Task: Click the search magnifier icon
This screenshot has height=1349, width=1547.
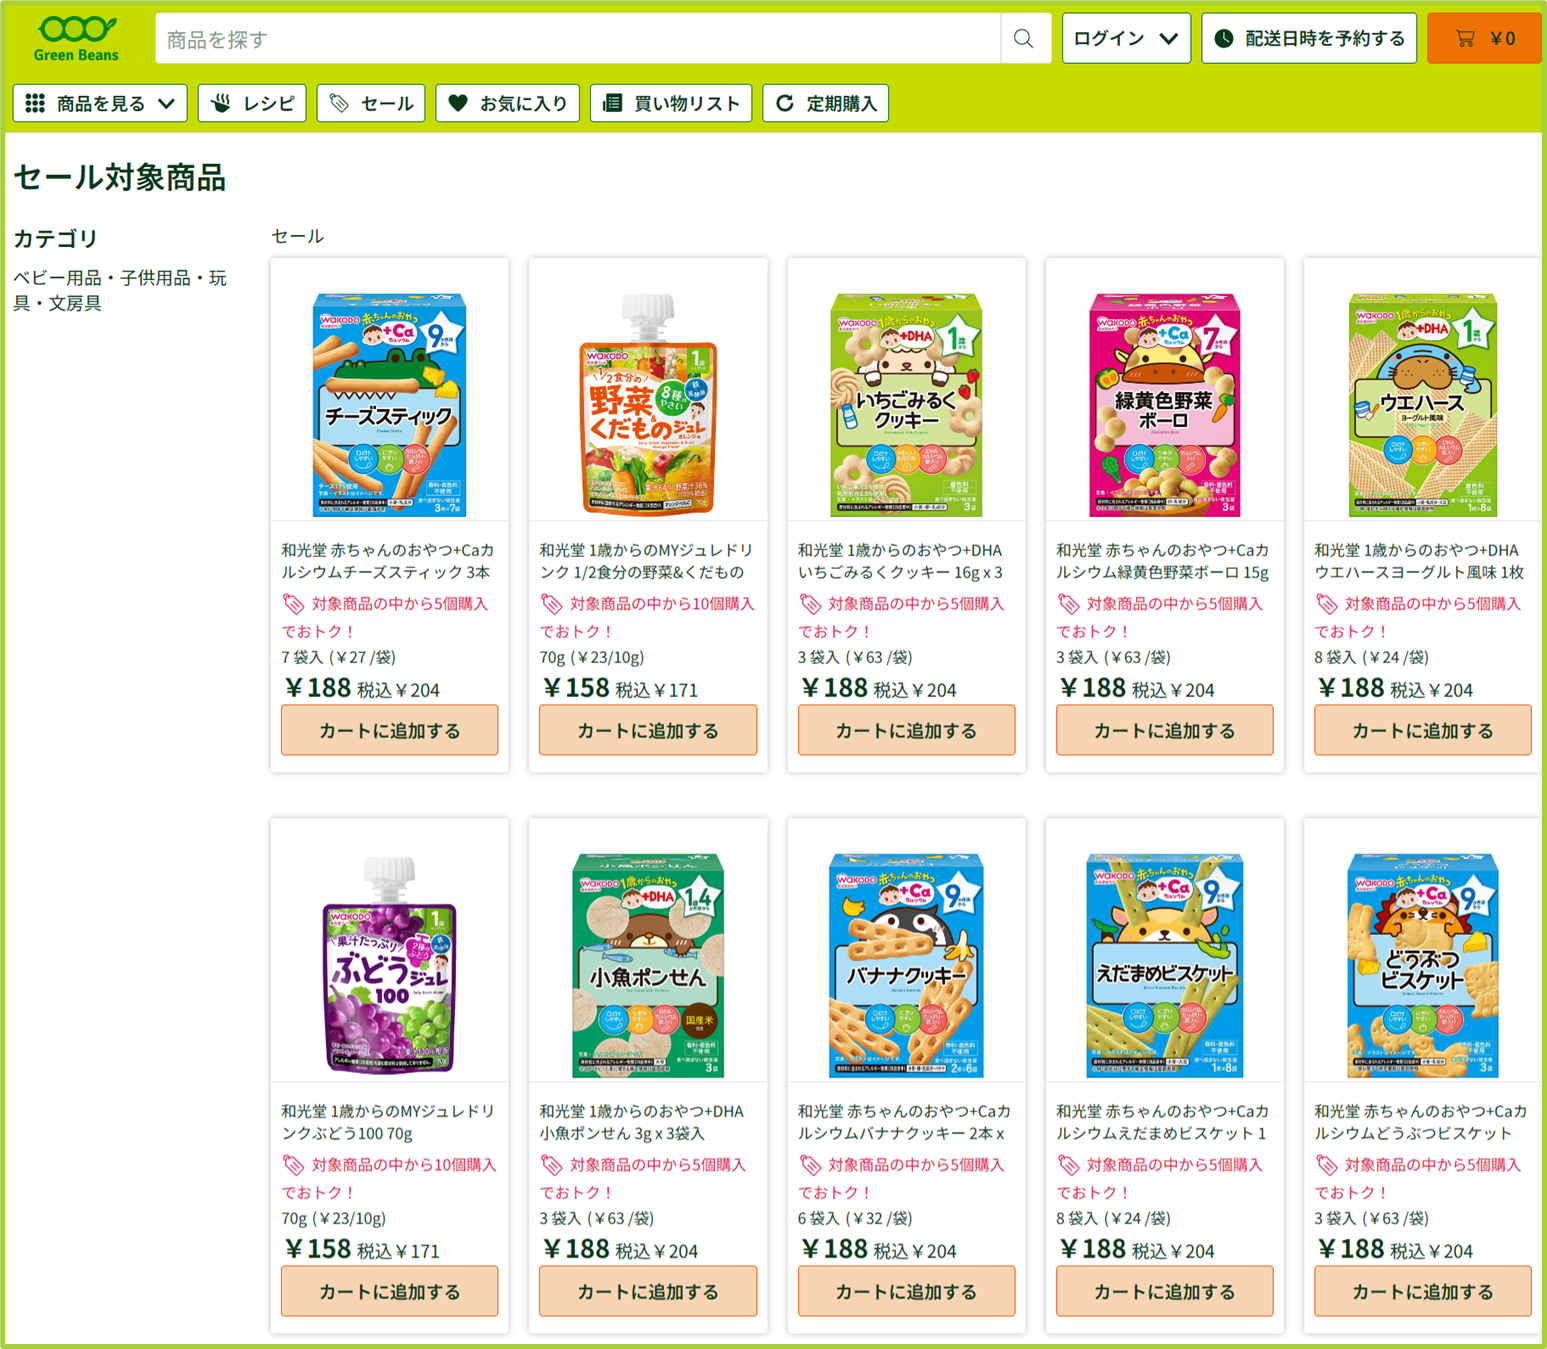Action: click(1024, 39)
